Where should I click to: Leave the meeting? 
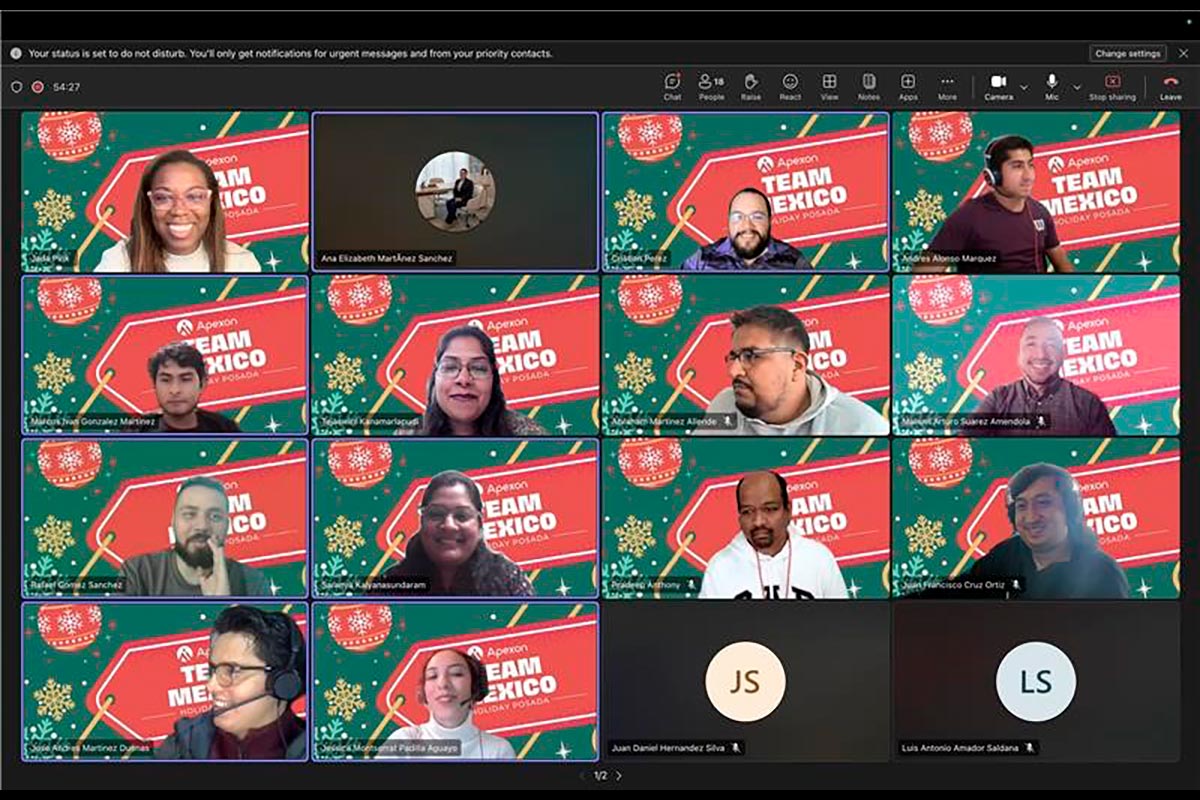pyautogui.click(x=1170, y=86)
